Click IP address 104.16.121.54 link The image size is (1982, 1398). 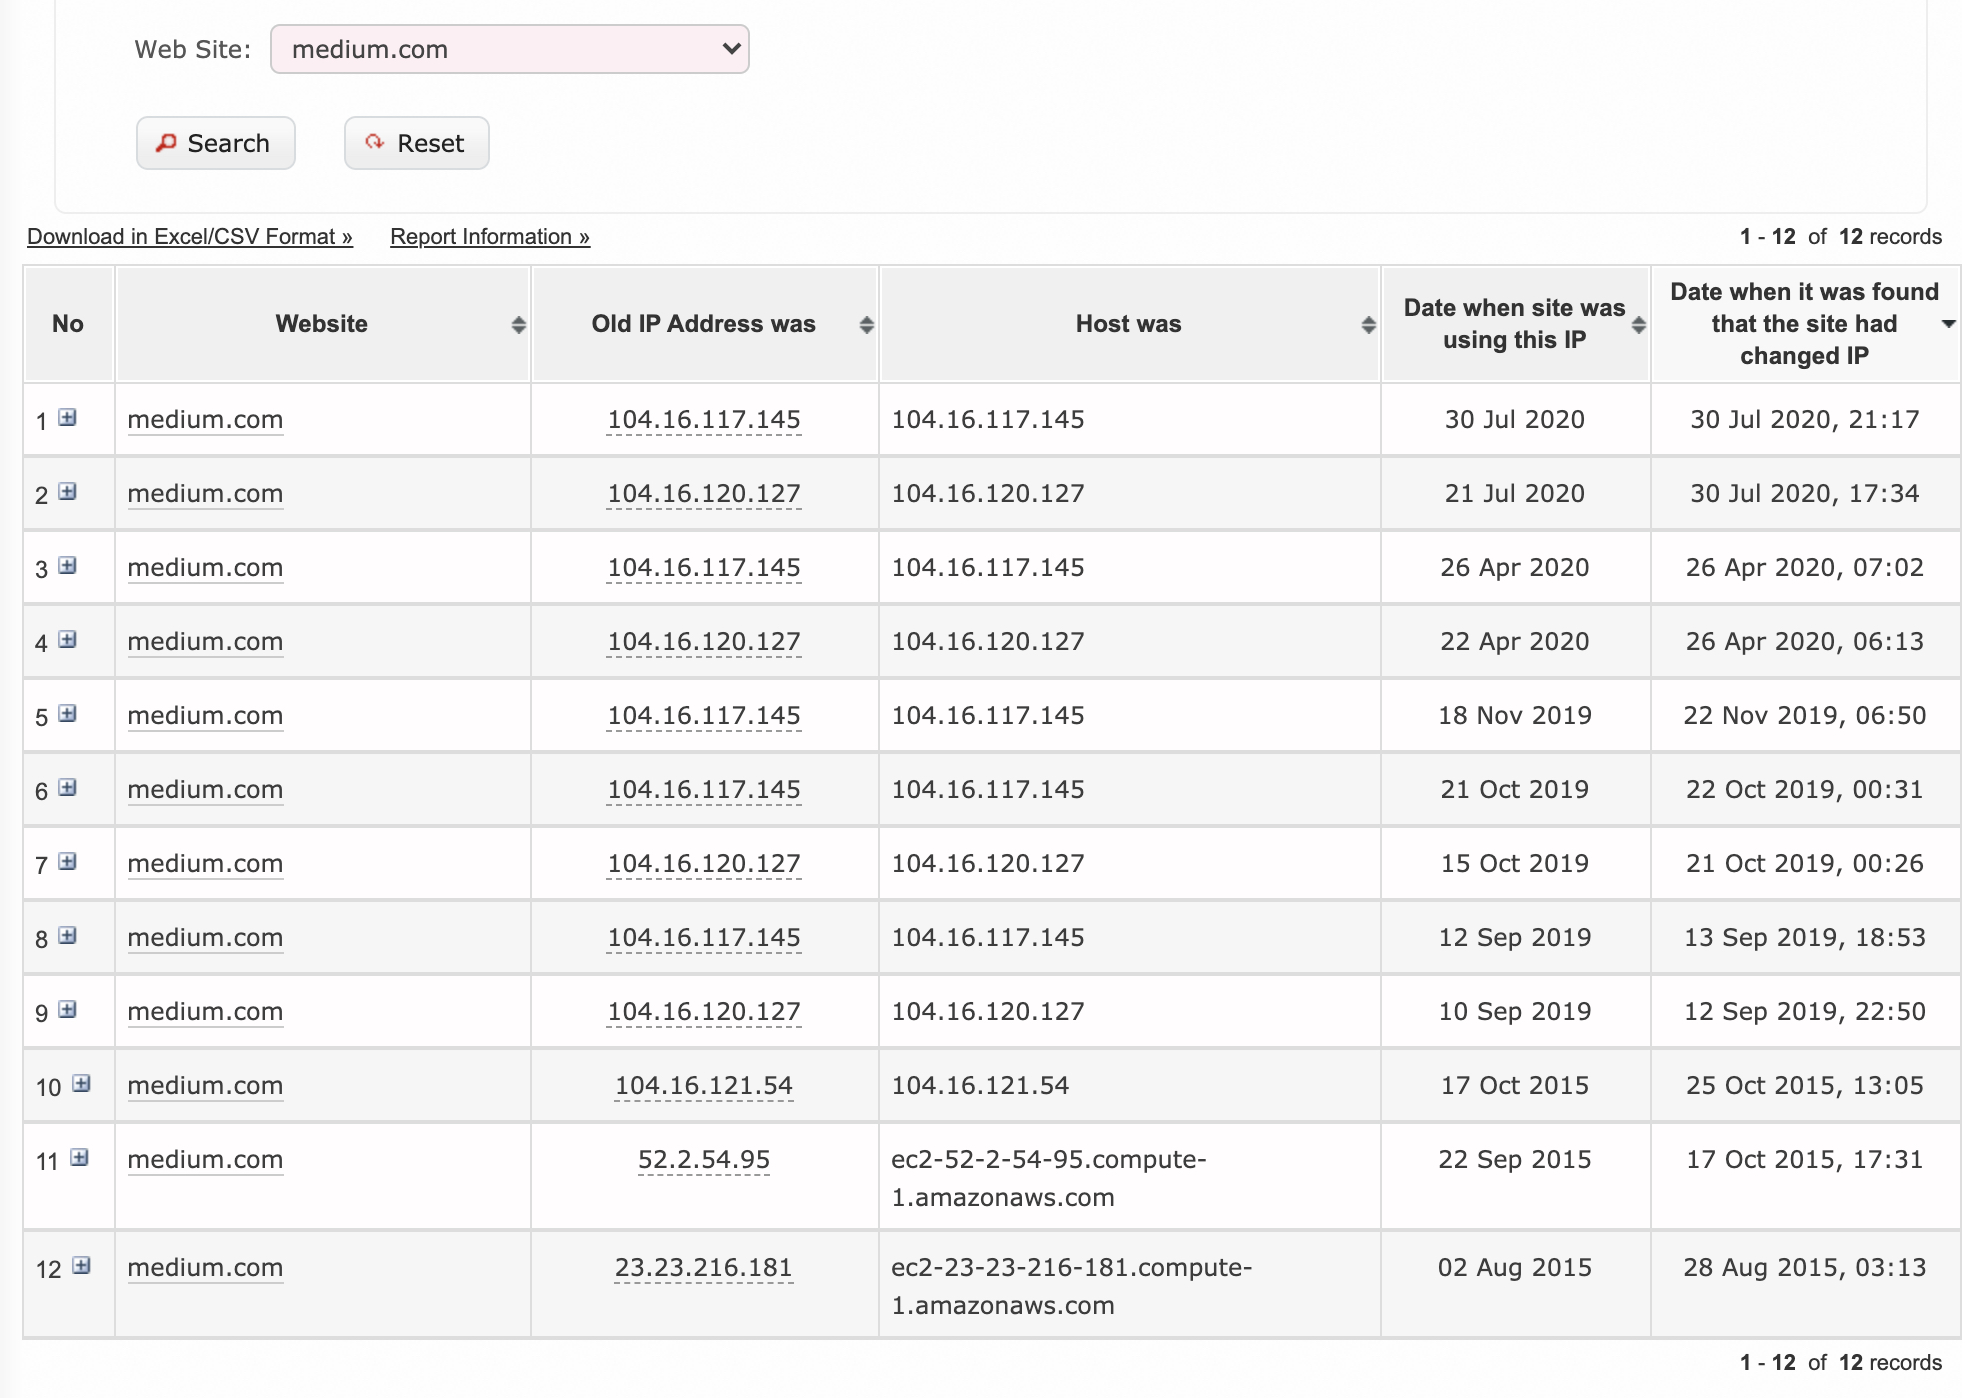(704, 1086)
